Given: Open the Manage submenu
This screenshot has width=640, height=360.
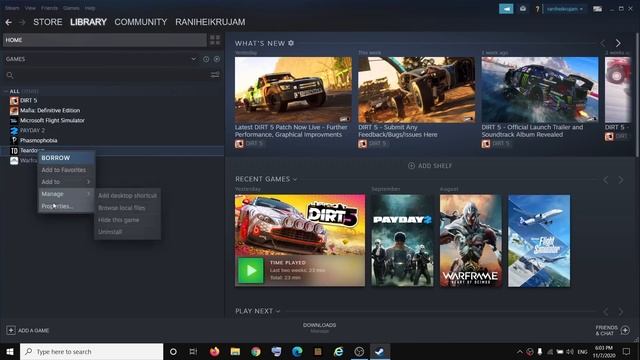Looking at the screenshot, I should 67,194.
